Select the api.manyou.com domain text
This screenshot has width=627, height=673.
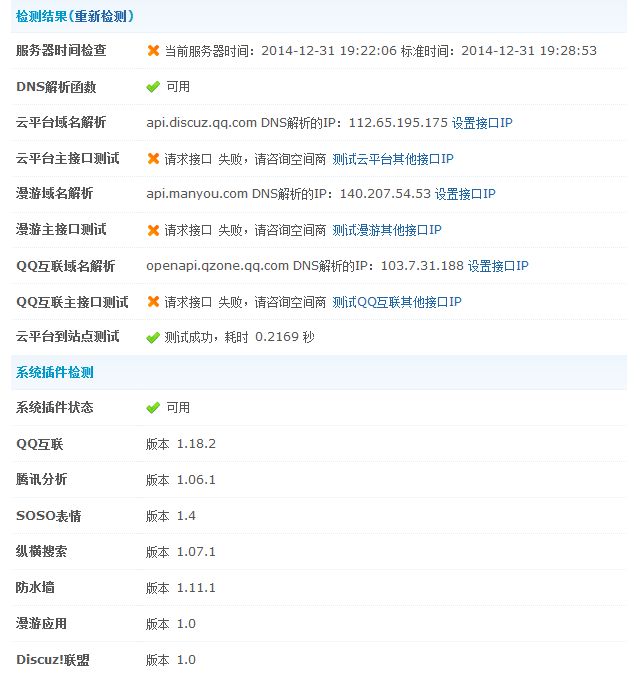coord(197,194)
